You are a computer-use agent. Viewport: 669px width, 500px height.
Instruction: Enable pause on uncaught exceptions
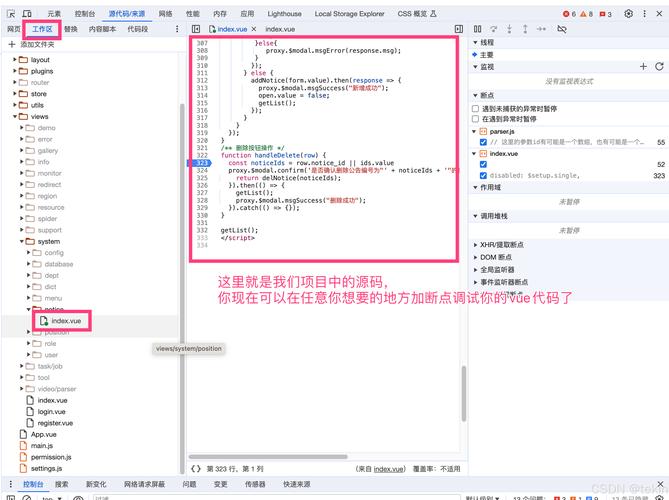(x=475, y=109)
